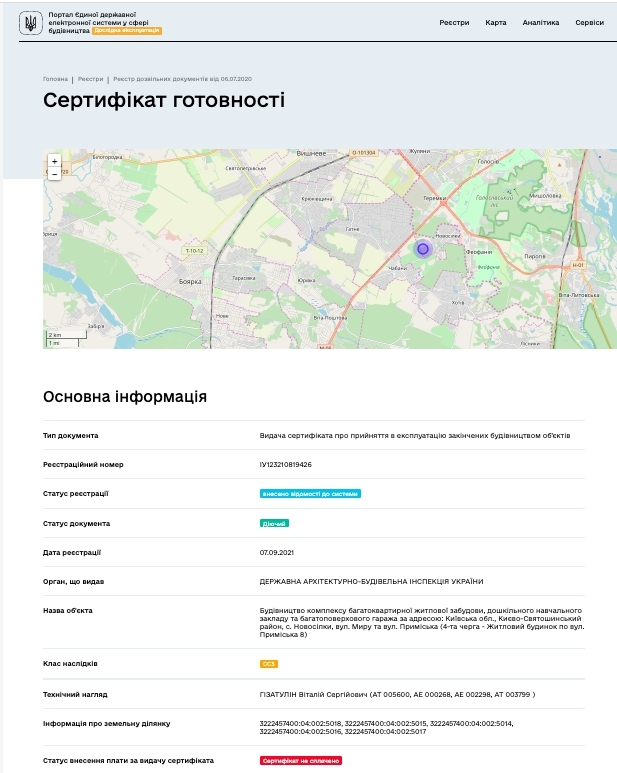Viewport: 617px width, 773px height.
Task: Click the Реєстраційний номер row label
Action: [83, 464]
